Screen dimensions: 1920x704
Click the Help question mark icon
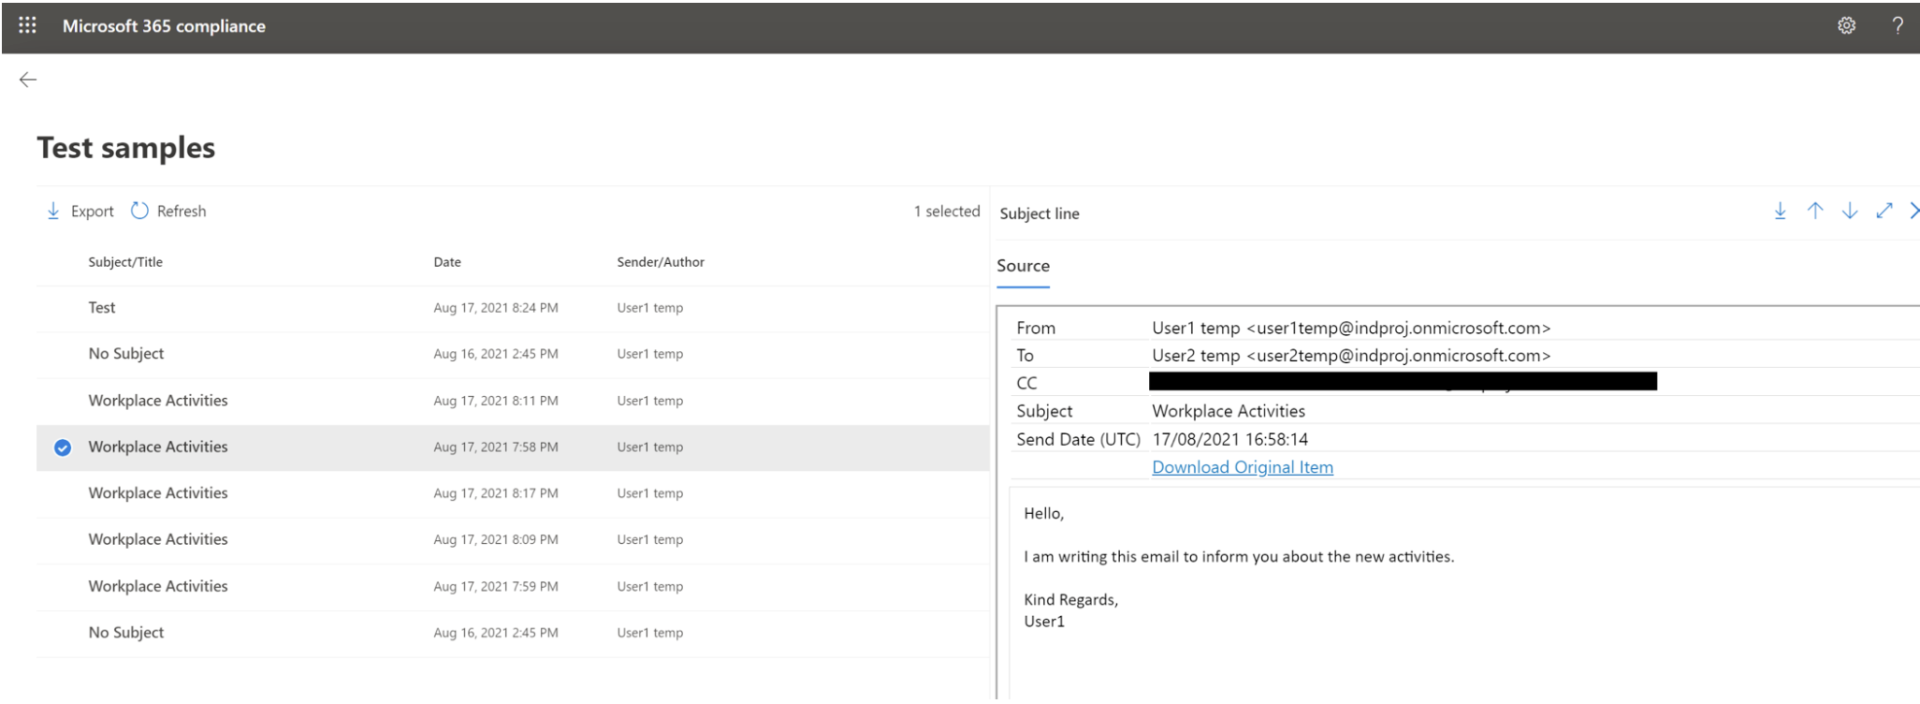click(1897, 26)
